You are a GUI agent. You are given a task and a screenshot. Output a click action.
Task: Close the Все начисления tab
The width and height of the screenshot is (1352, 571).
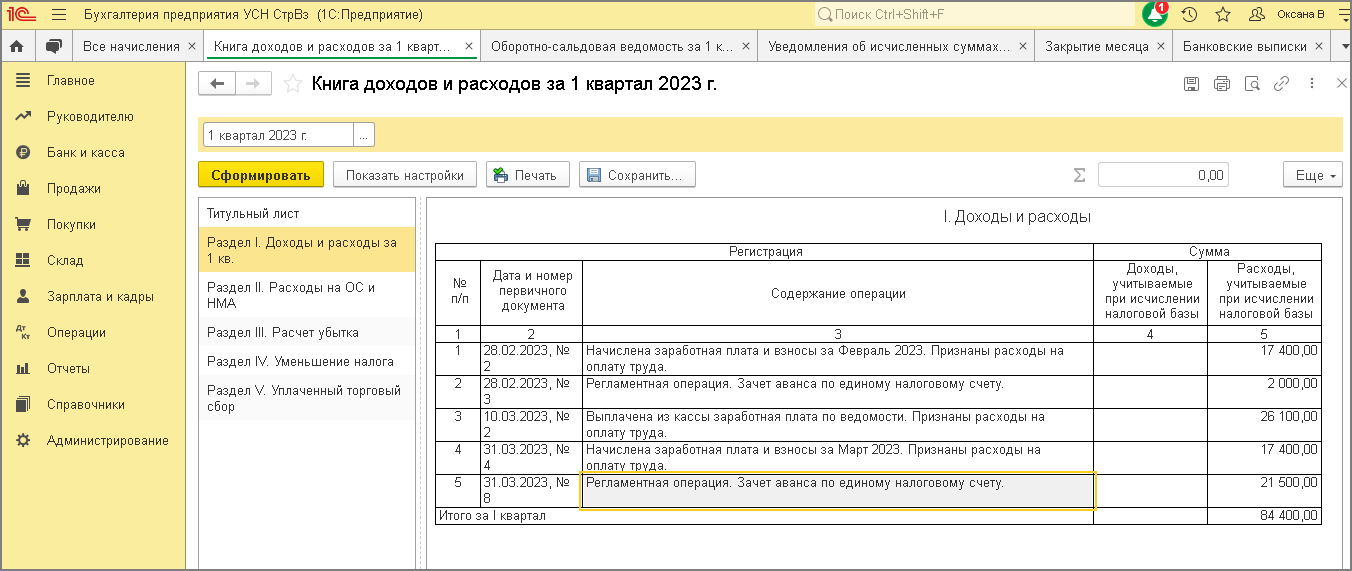pos(193,46)
